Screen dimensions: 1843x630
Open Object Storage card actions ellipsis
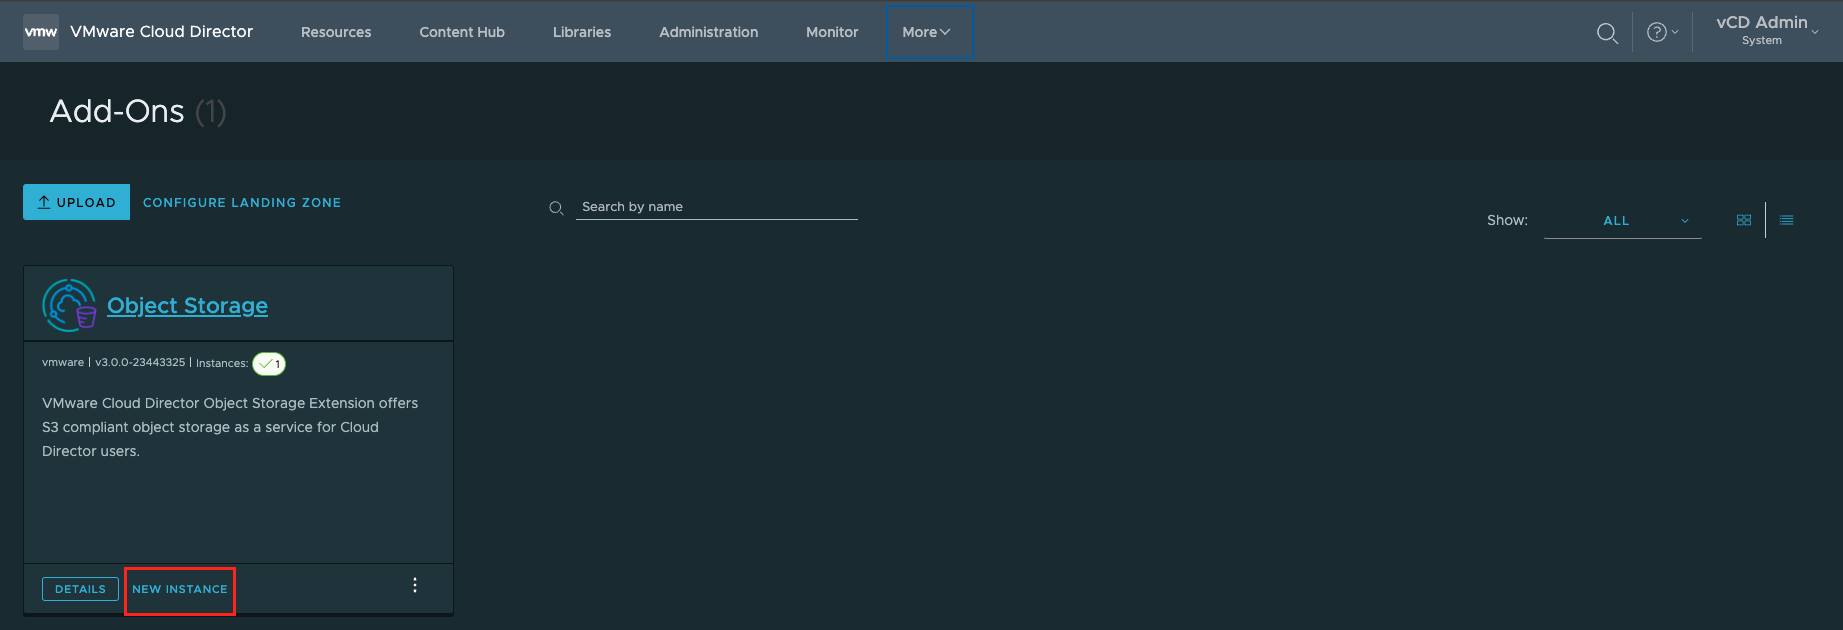[415, 585]
